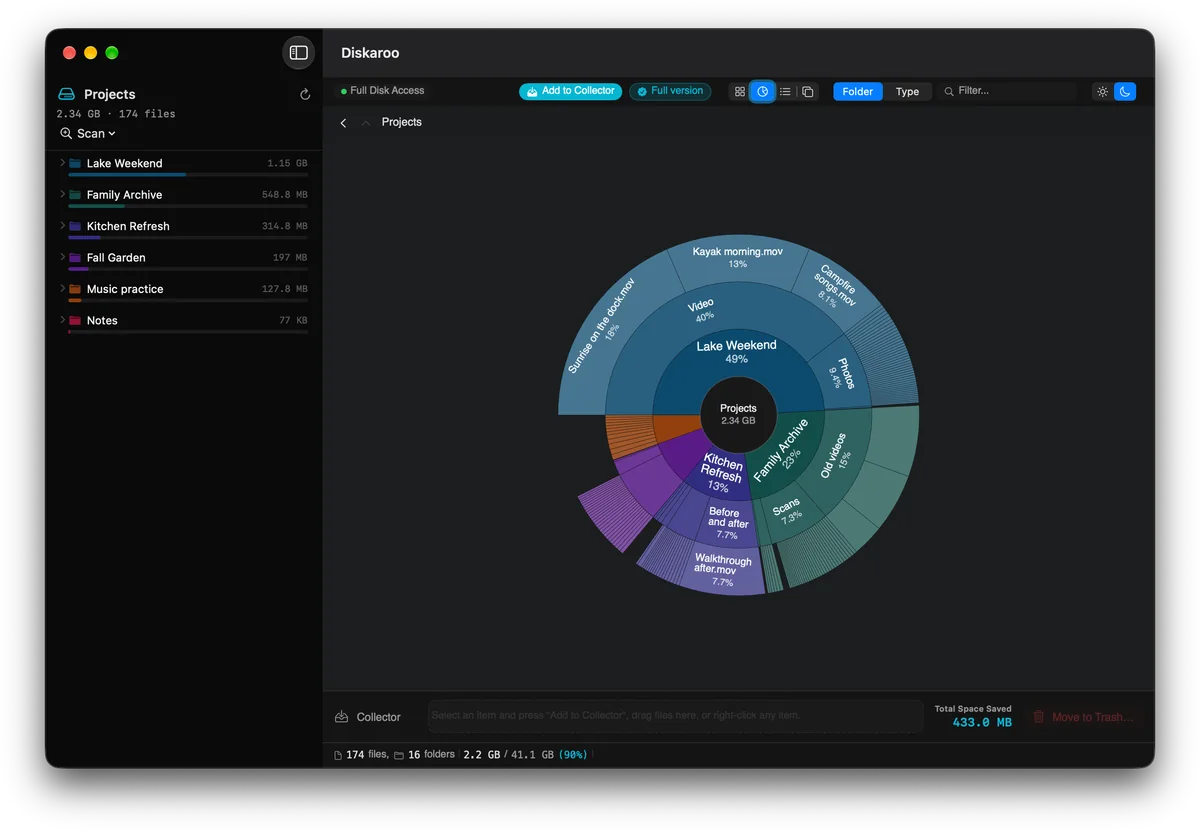Click the Projects disk drive icon
1200x830 pixels.
point(66,94)
